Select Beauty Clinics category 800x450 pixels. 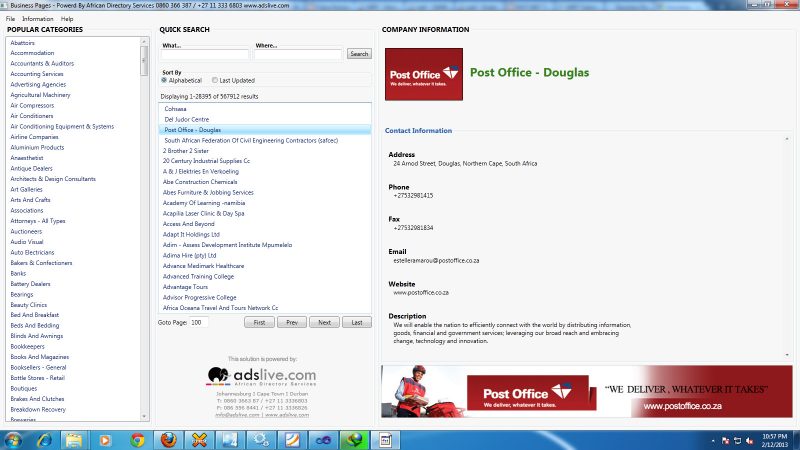coord(29,305)
